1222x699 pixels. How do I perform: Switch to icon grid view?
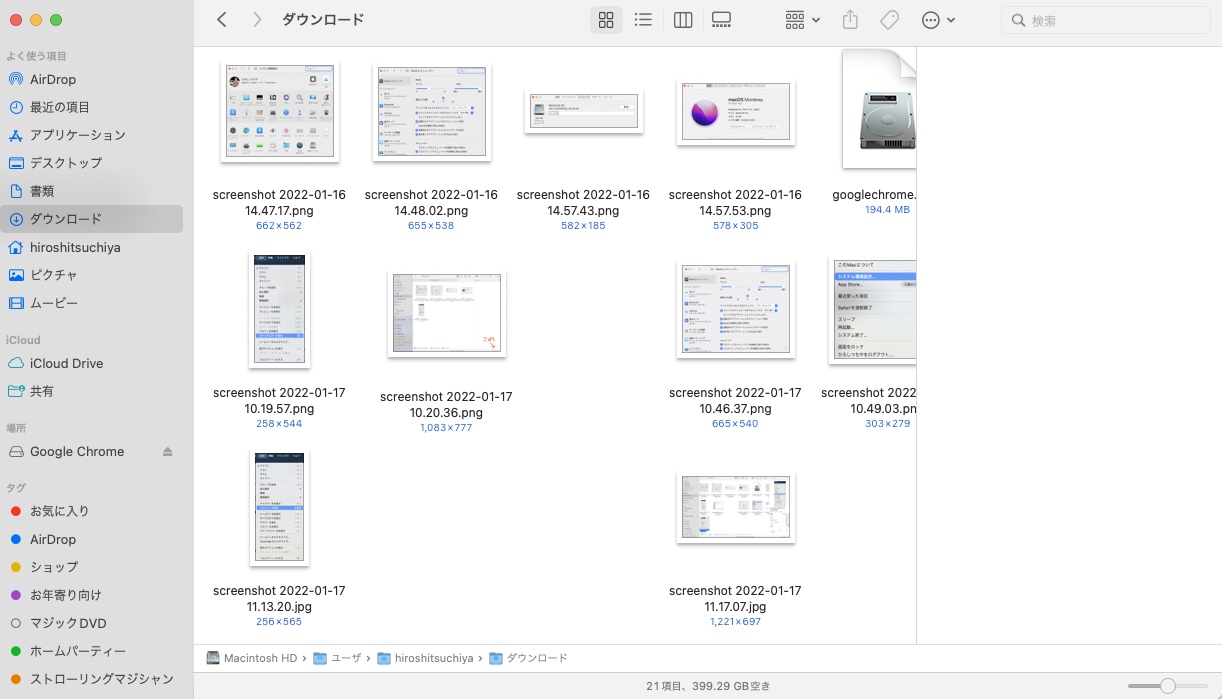pos(605,20)
